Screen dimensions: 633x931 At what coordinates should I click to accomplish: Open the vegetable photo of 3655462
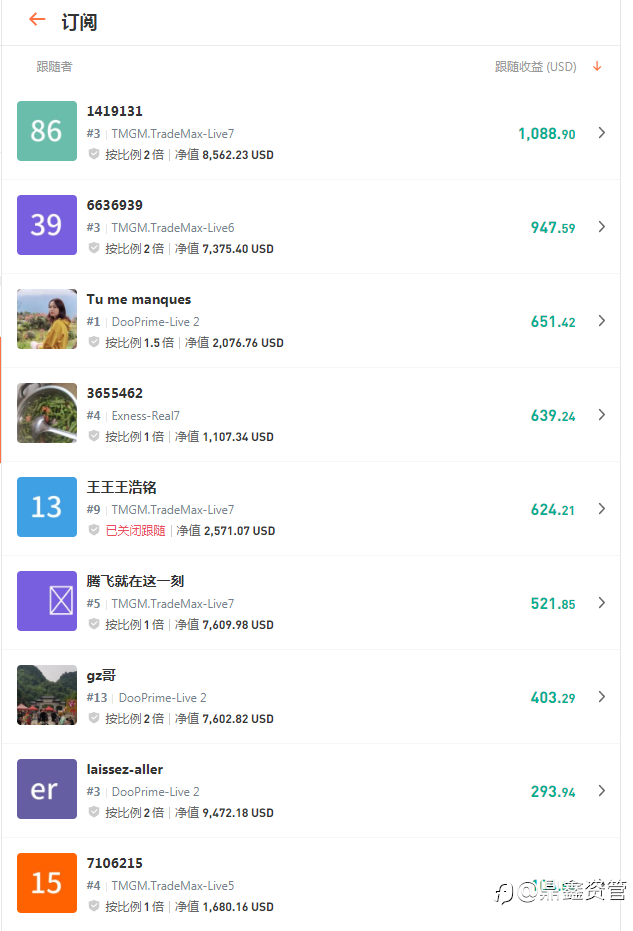coord(47,413)
